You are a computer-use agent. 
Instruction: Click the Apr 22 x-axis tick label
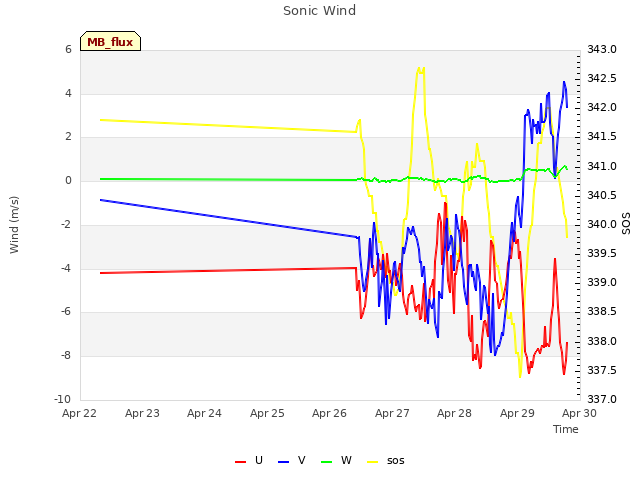[x=79, y=413]
